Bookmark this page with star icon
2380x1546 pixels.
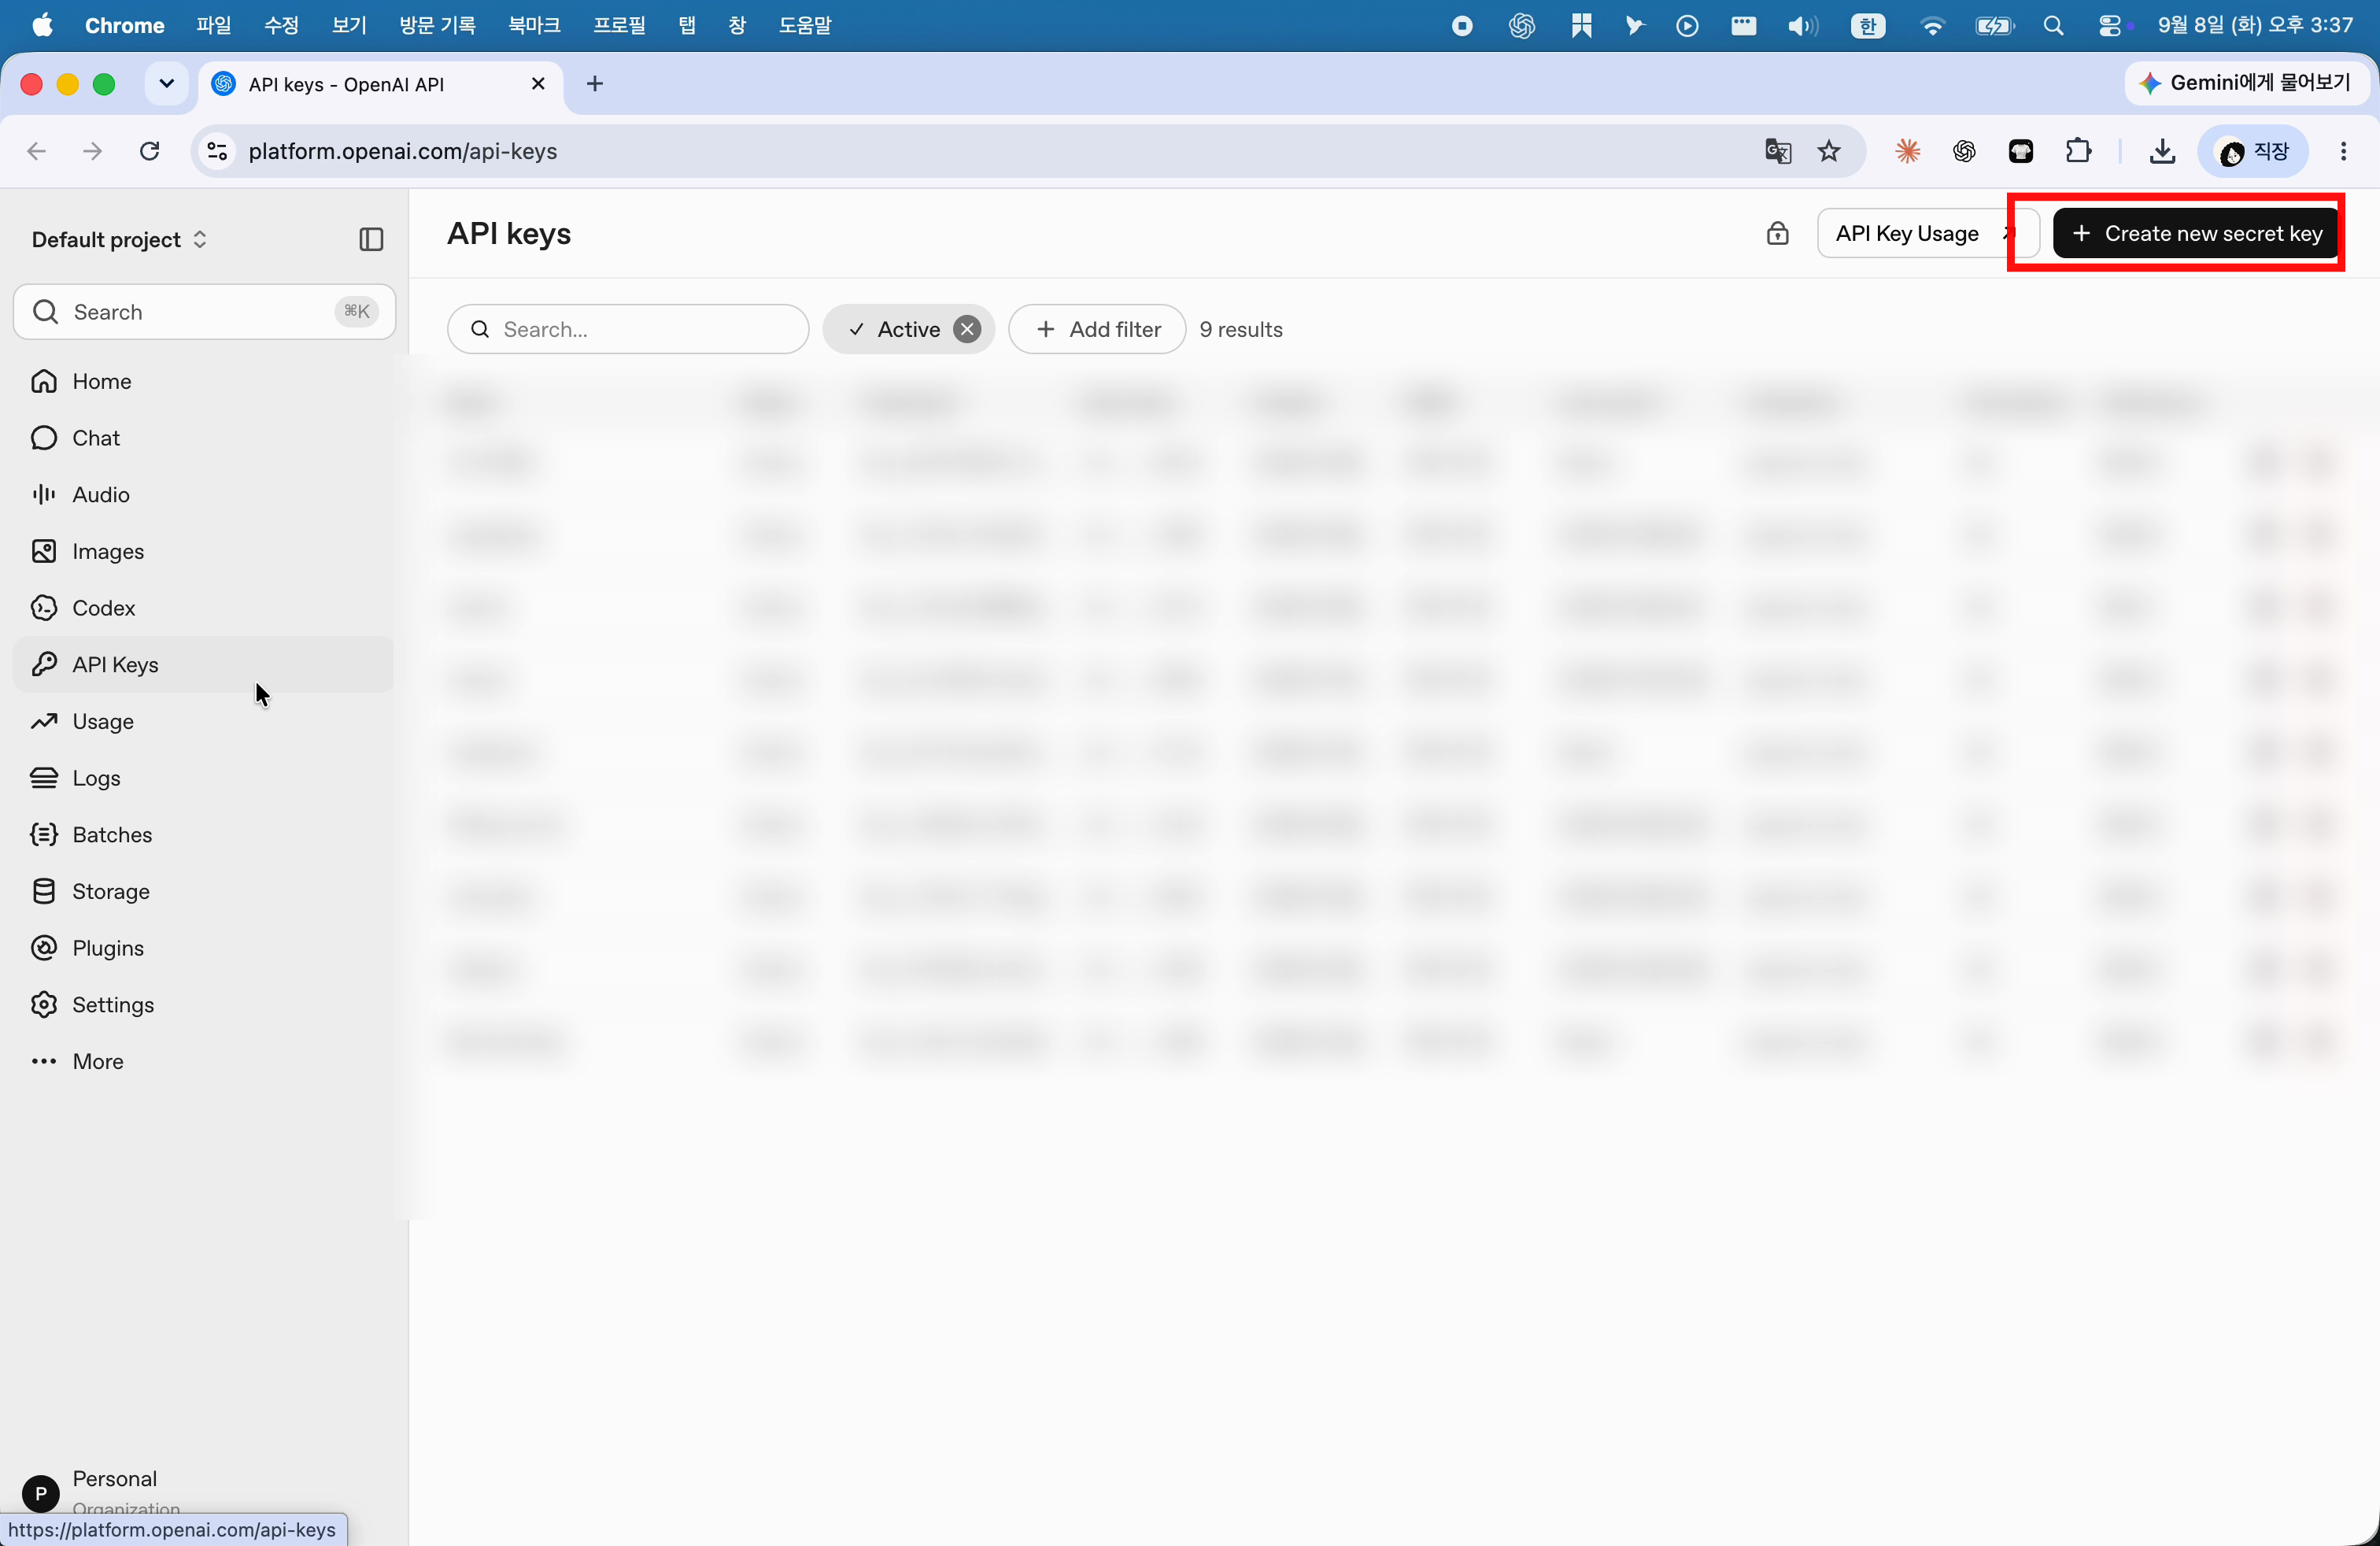pos(1829,151)
